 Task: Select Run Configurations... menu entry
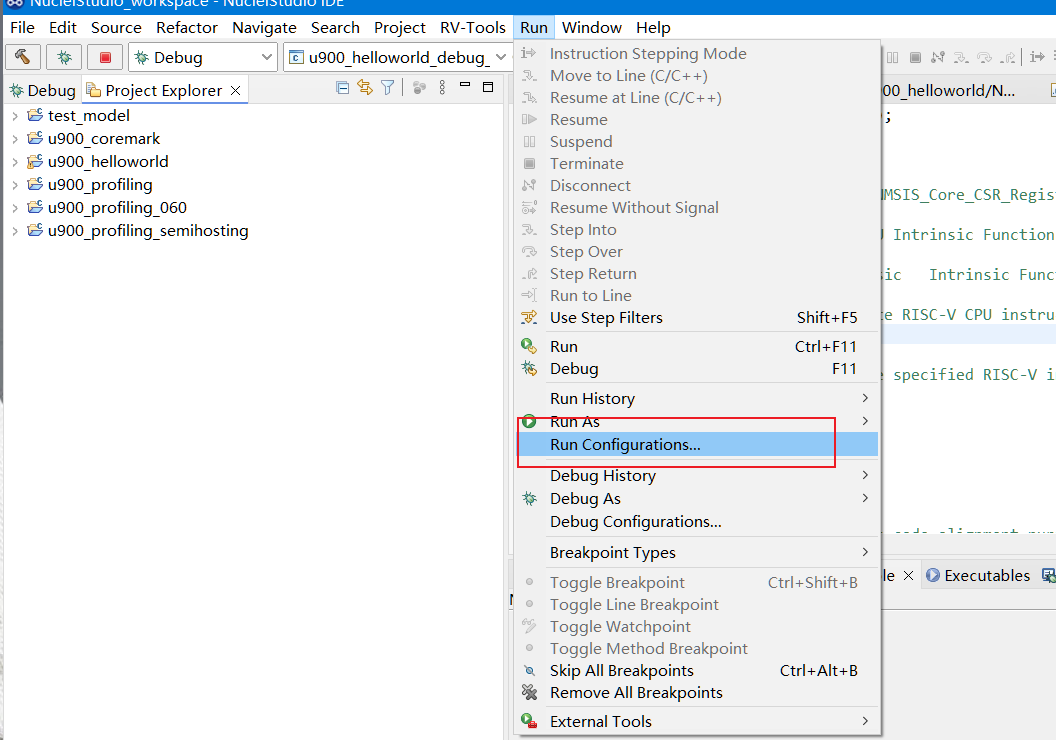coord(625,445)
